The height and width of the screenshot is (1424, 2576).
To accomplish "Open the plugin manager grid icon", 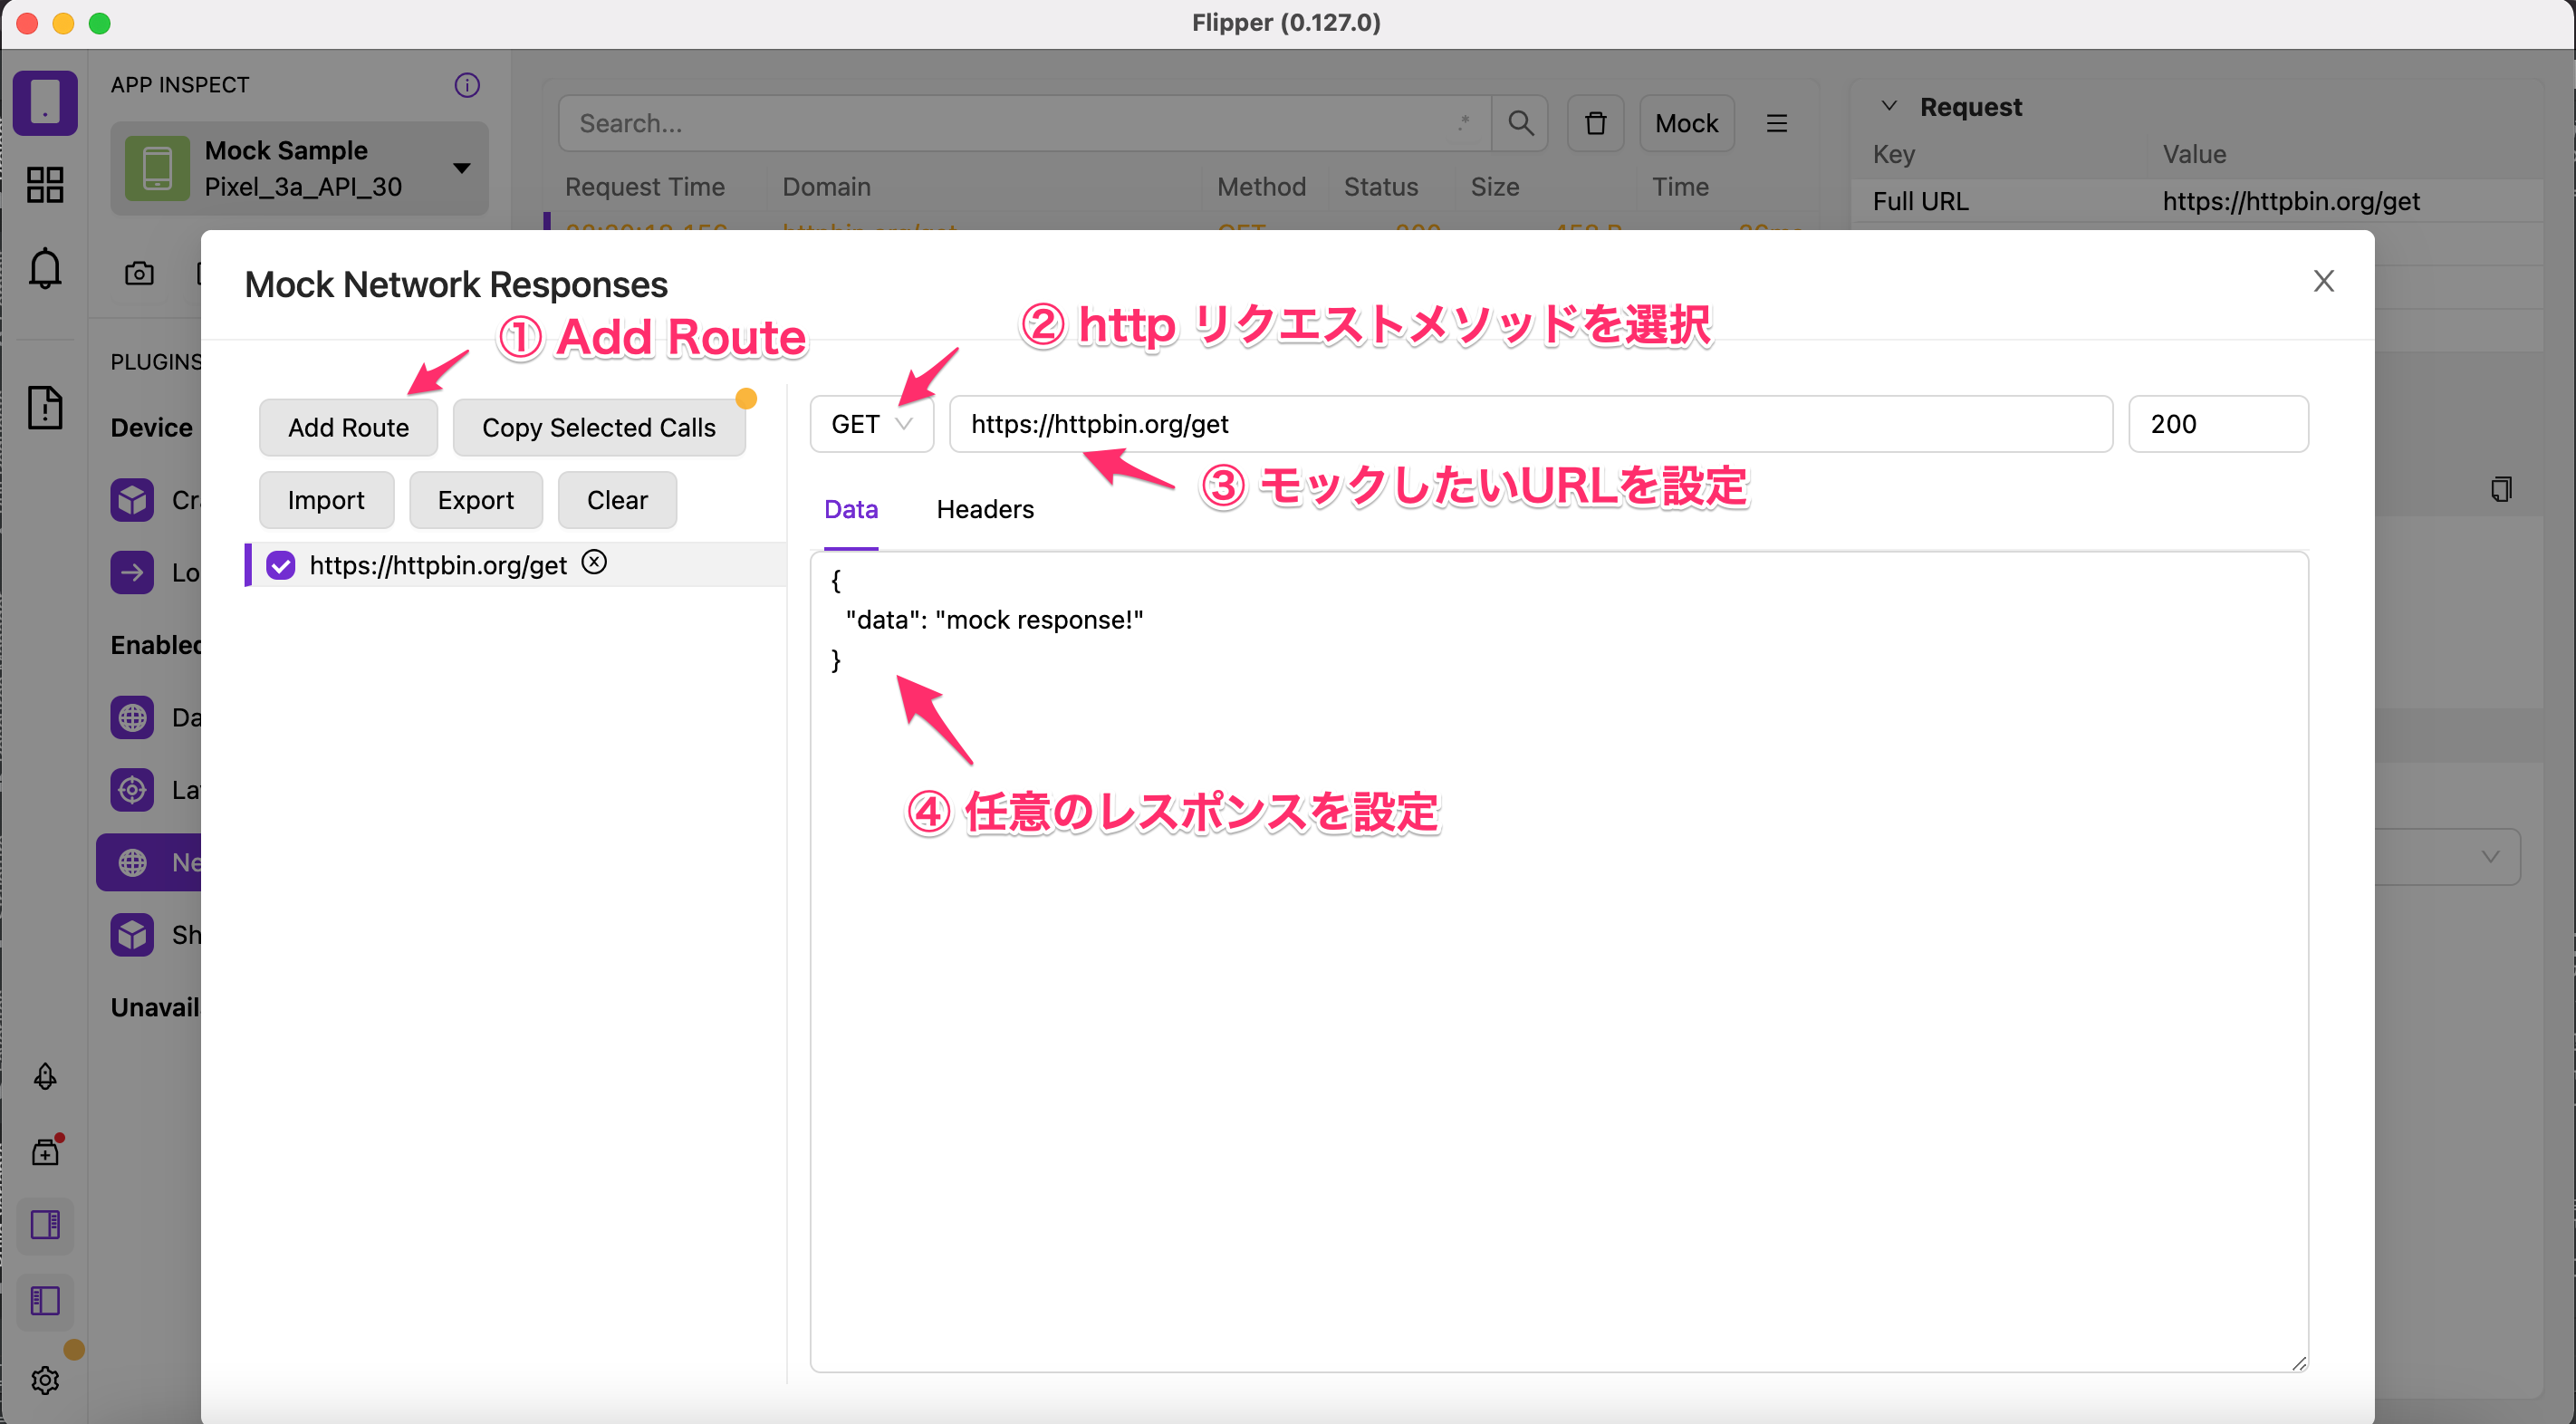I will 45,184.
